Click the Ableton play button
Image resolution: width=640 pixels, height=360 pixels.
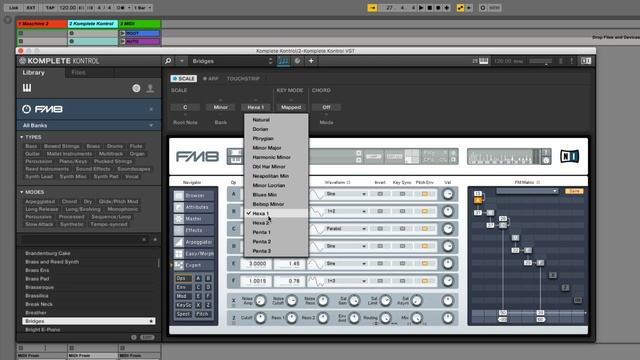coord(421,8)
